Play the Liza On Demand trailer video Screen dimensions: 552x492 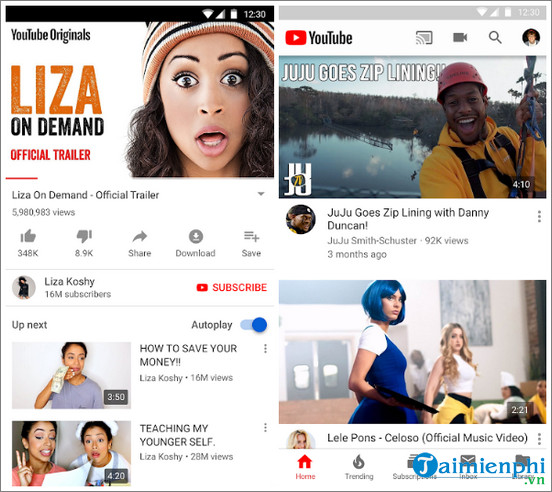tap(140, 99)
